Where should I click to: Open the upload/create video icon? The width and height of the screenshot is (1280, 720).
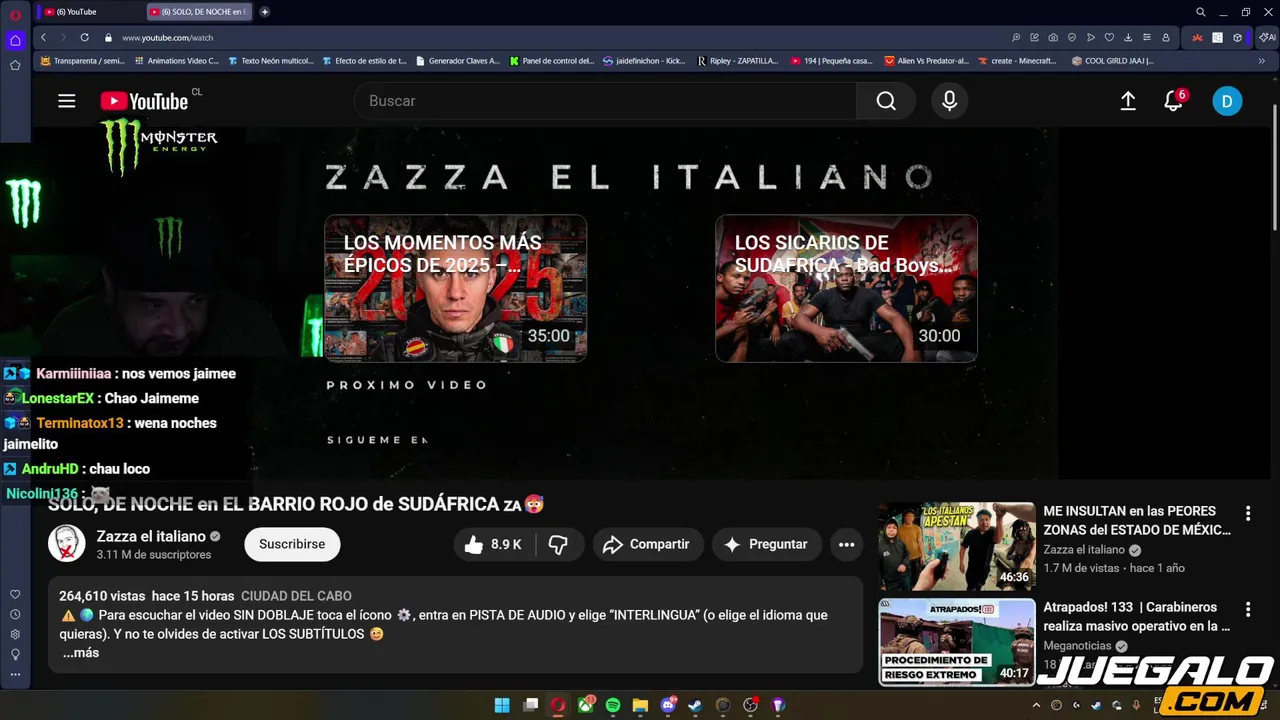(1128, 101)
